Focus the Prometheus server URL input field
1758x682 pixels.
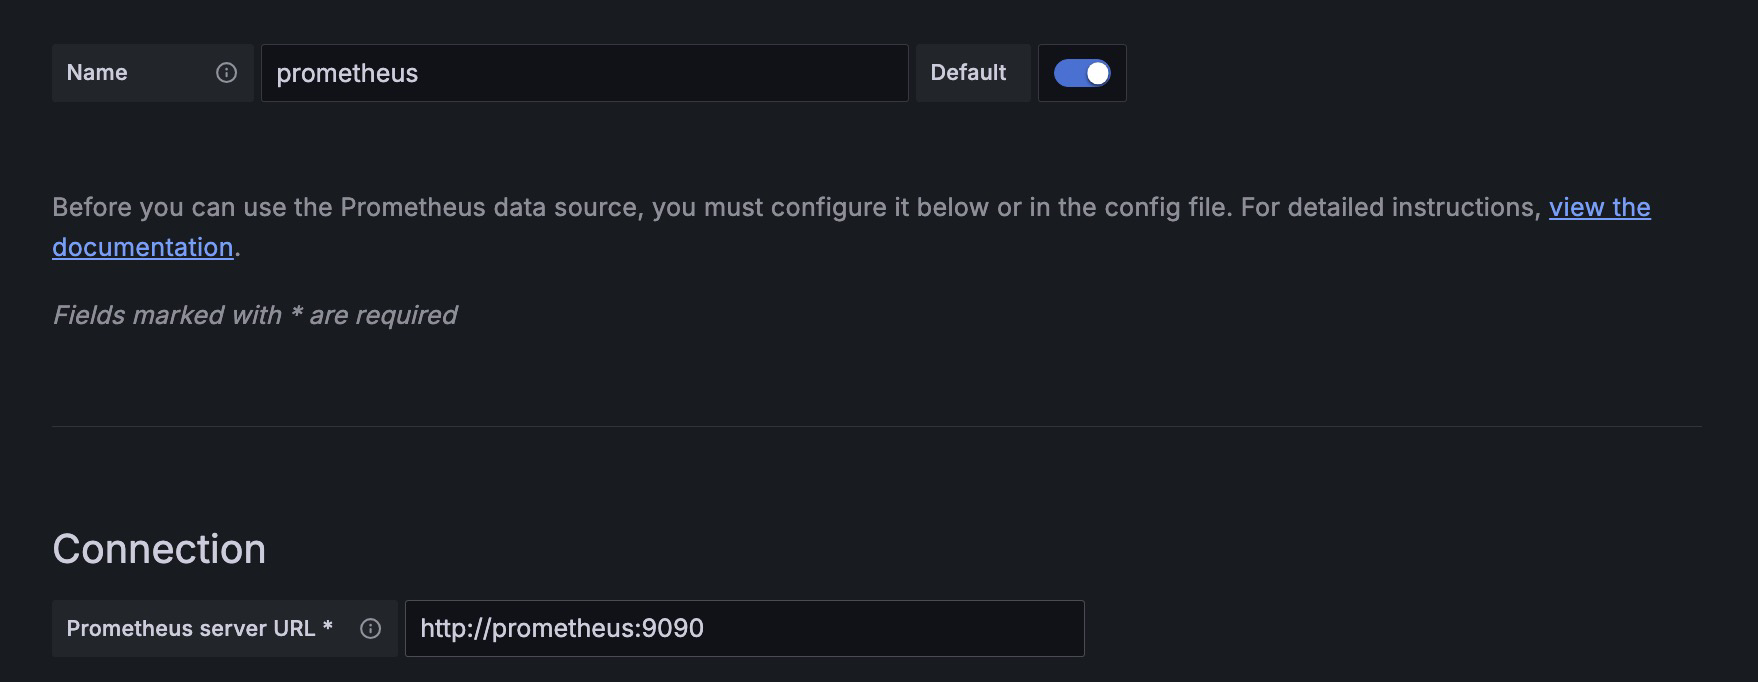click(744, 629)
